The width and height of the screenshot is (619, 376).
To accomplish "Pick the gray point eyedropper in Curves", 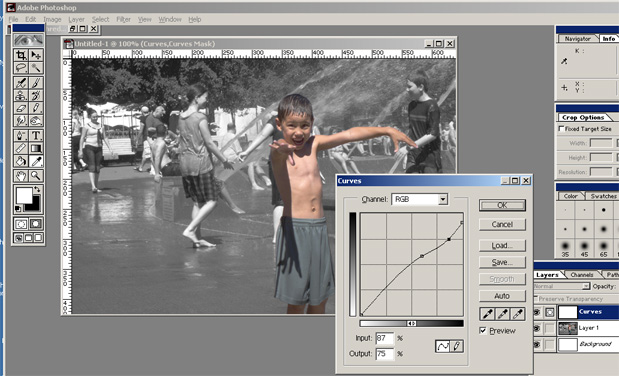I will coord(503,314).
